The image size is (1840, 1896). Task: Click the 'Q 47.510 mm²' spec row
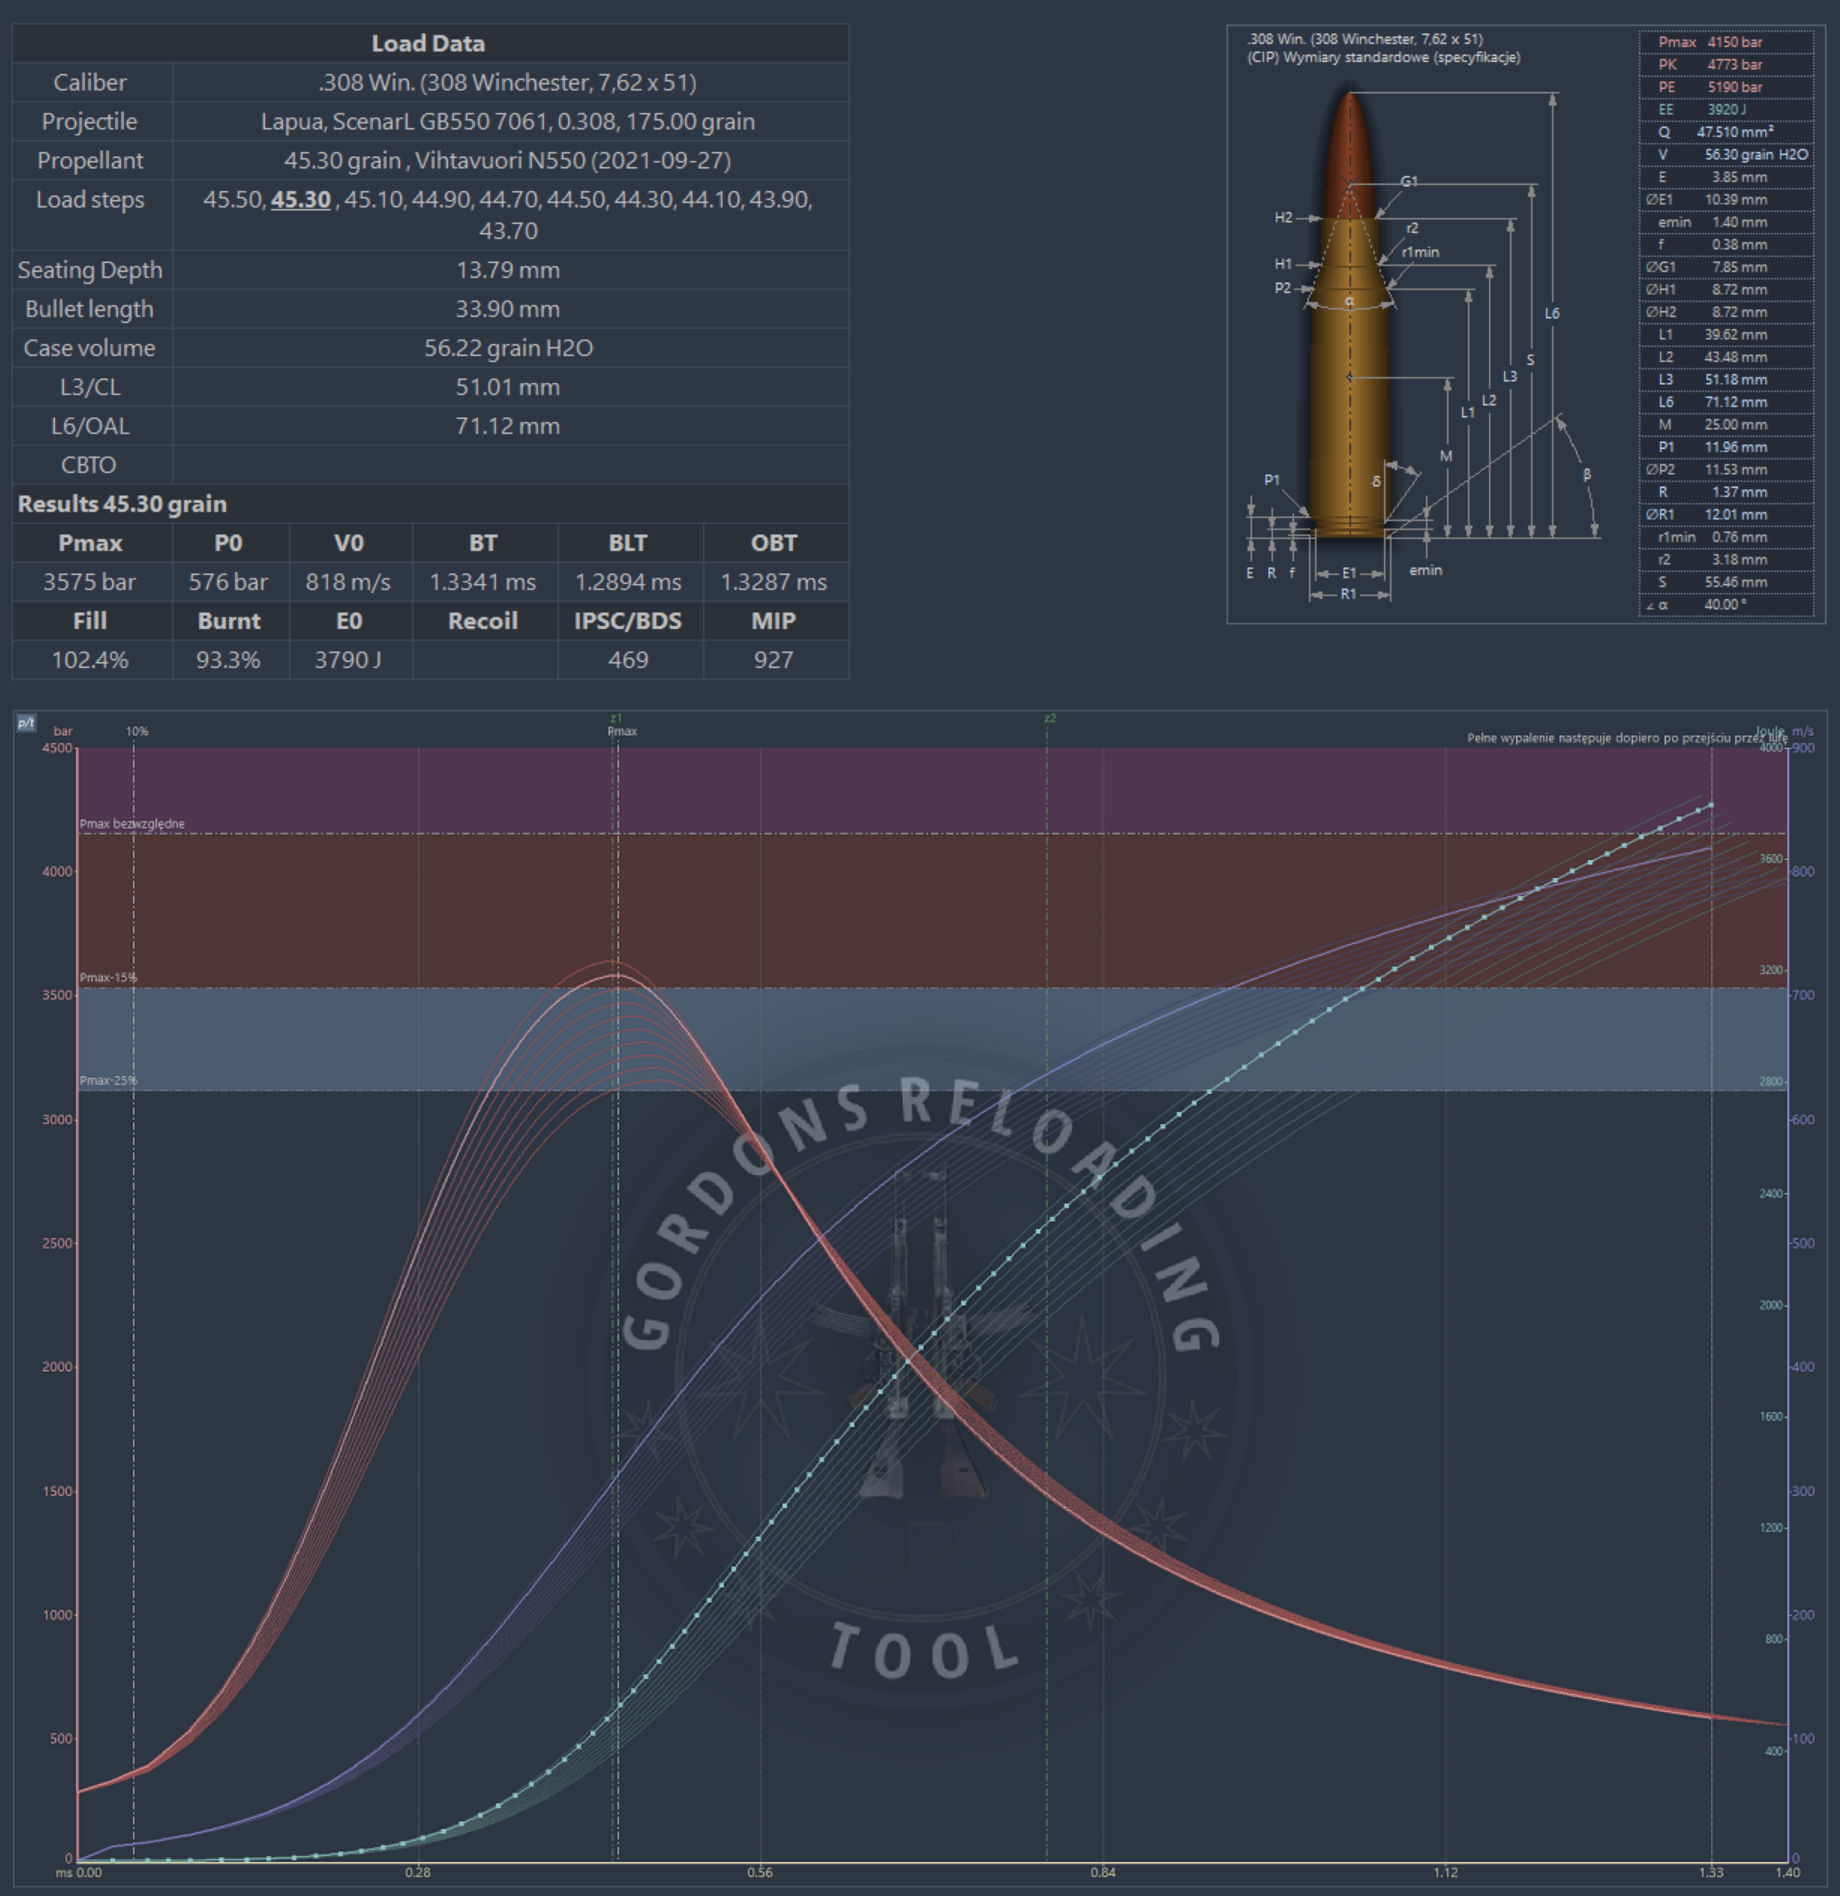click(1727, 132)
